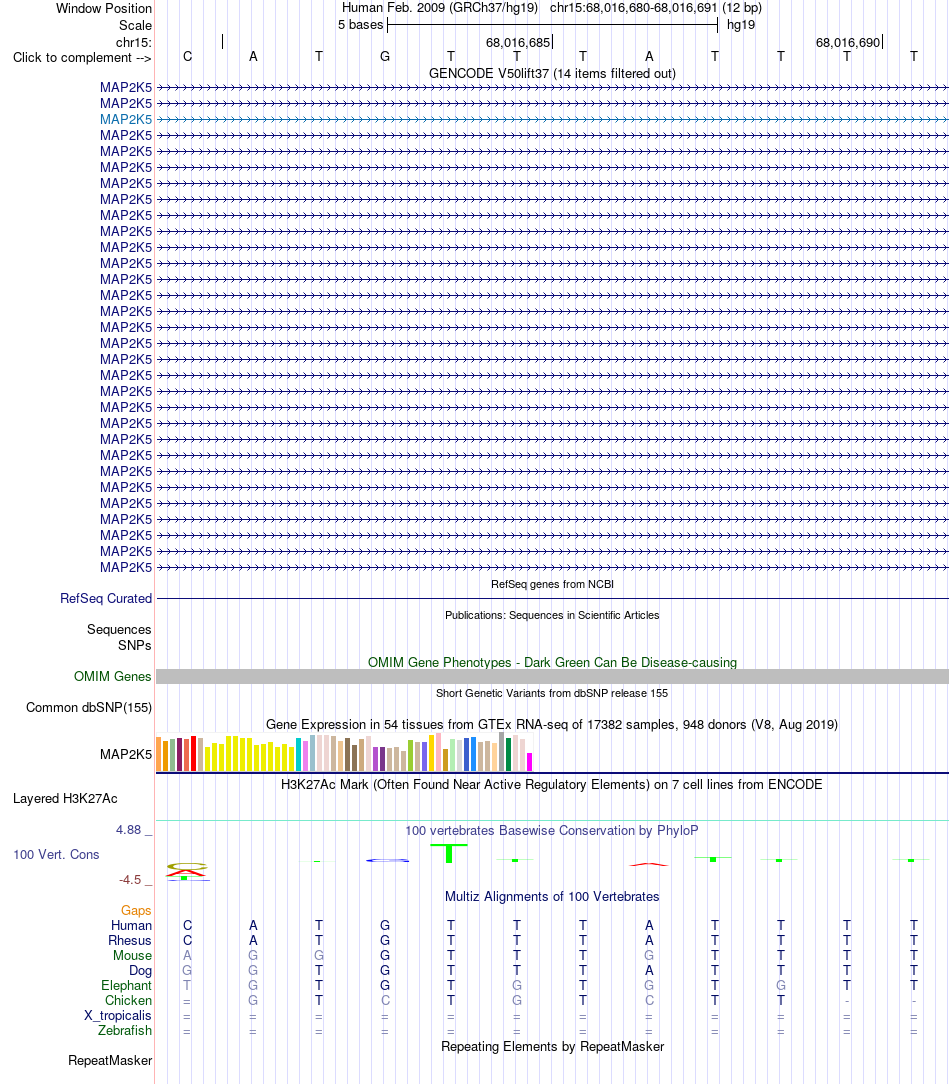Click the Scale label

pos(135,26)
